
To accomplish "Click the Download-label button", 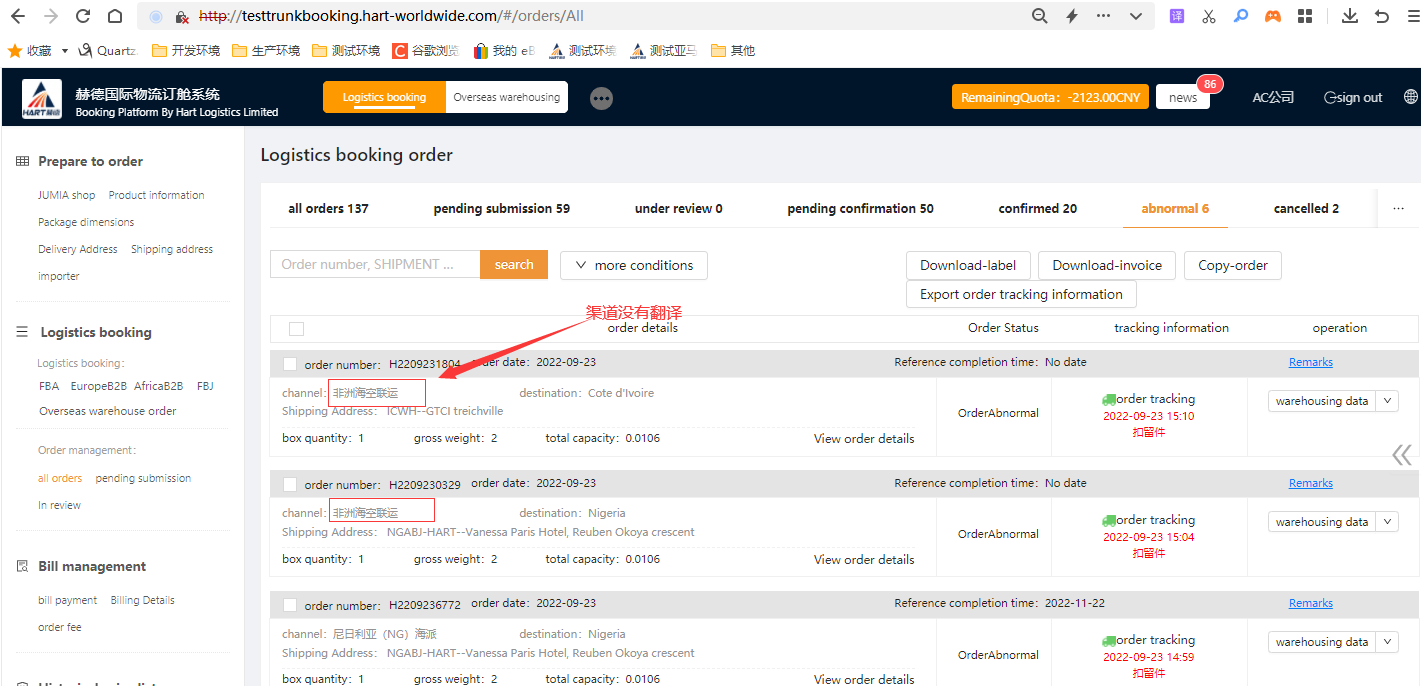I will (x=967, y=265).
